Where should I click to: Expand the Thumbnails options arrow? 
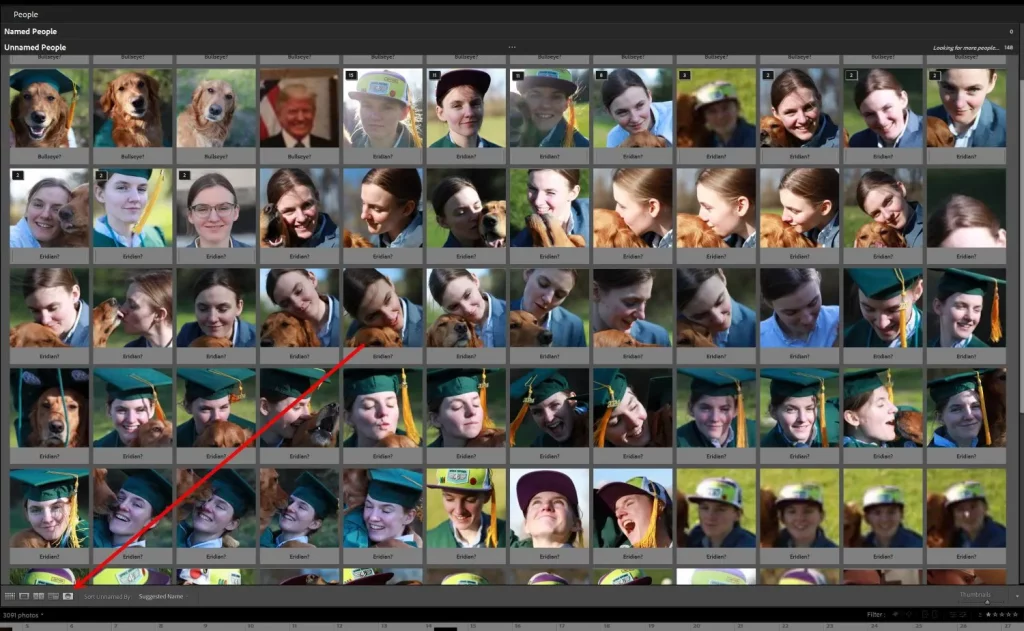(1018, 596)
